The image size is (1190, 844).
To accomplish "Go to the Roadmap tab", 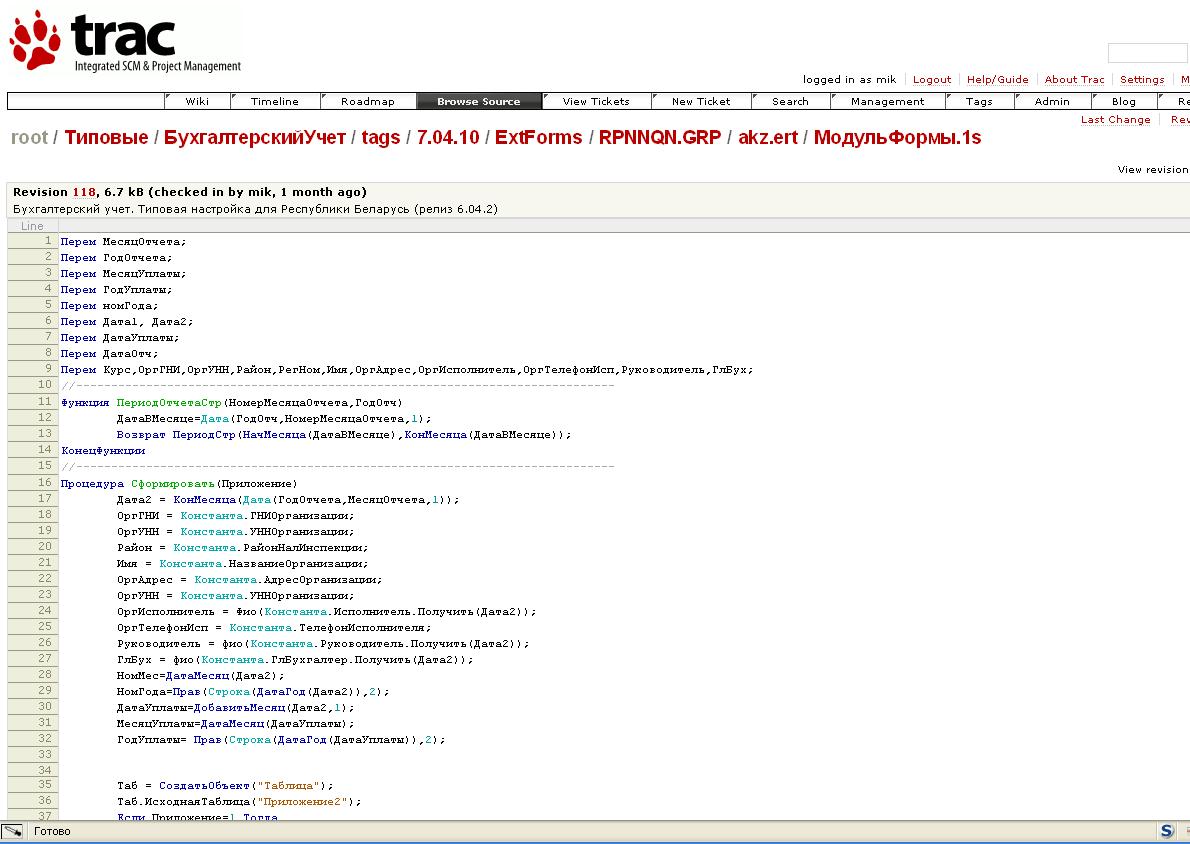I will [367, 101].
